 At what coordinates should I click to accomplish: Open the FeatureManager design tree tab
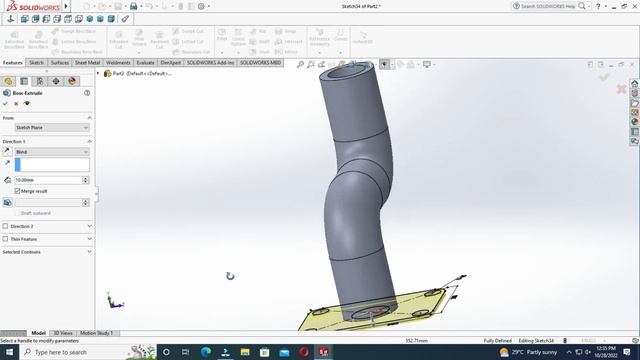pyautogui.click(x=8, y=81)
